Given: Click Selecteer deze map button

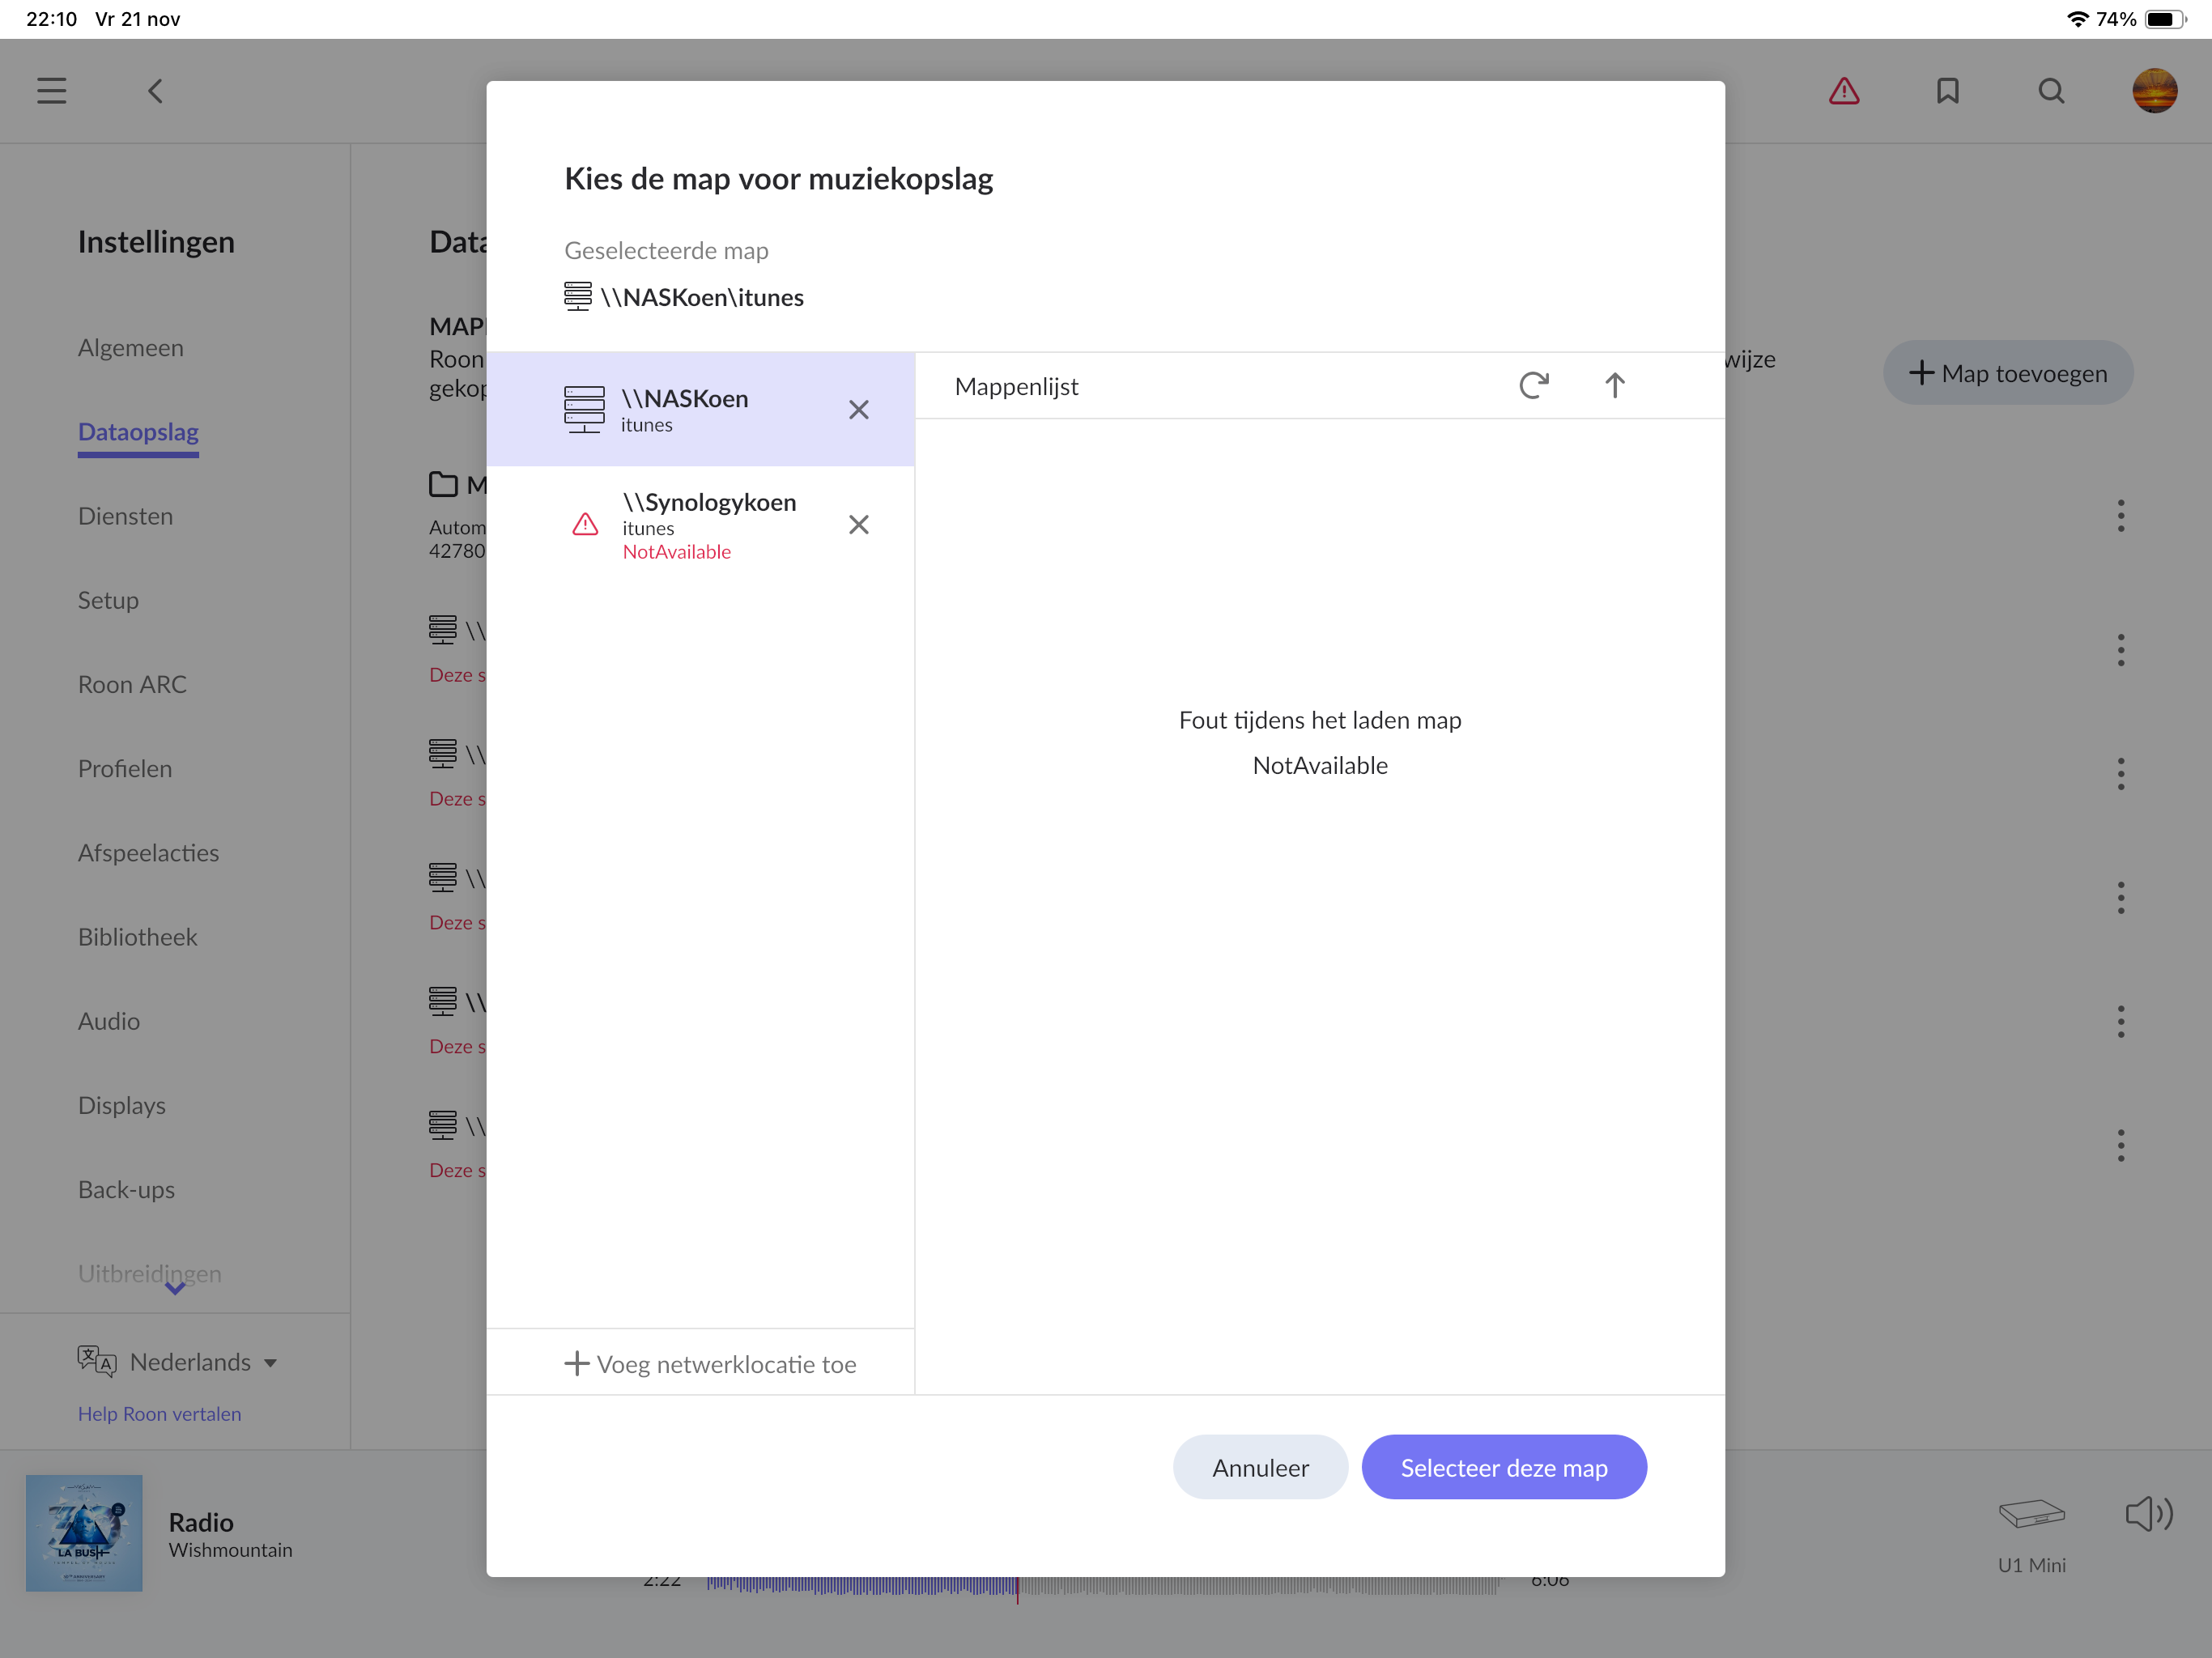Looking at the screenshot, I should [1503, 1467].
